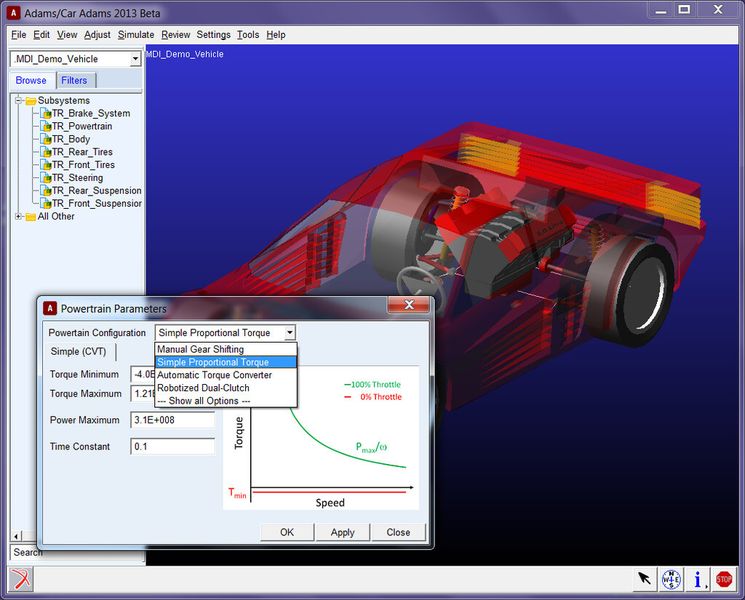Collapse the Subsystems tree node
The height and width of the screenshot is (600, 745).
pyautogui.click(x=18, y=100)
